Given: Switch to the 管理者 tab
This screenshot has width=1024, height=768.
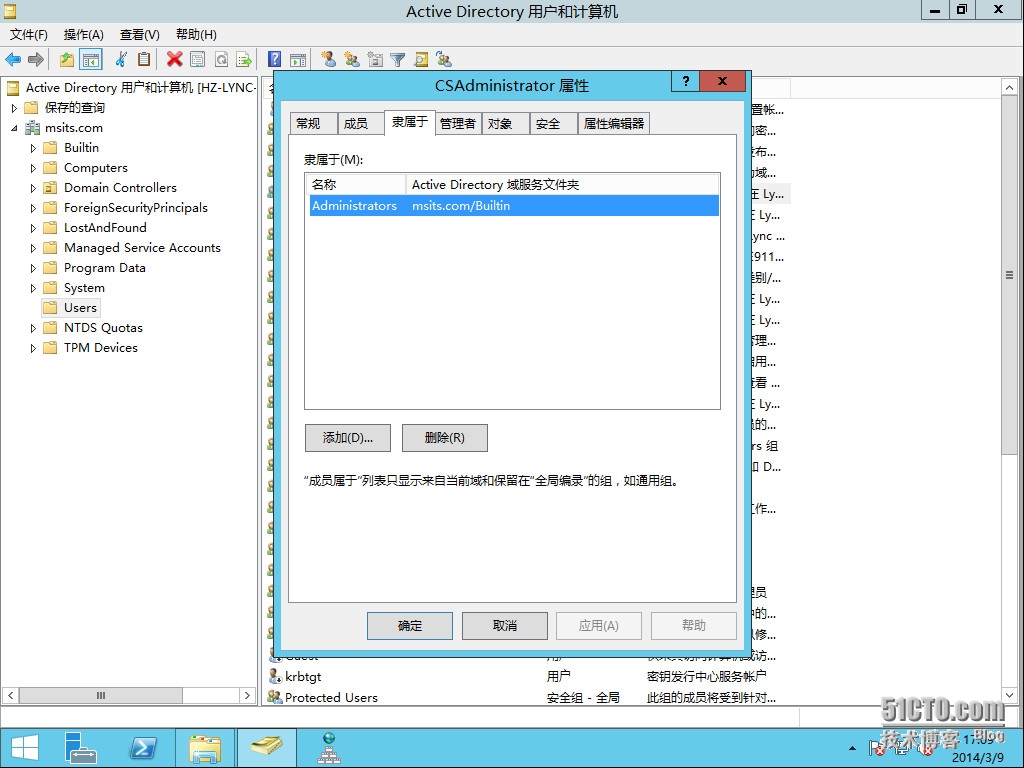Looking at the screenshot, I should click(457, 123).
